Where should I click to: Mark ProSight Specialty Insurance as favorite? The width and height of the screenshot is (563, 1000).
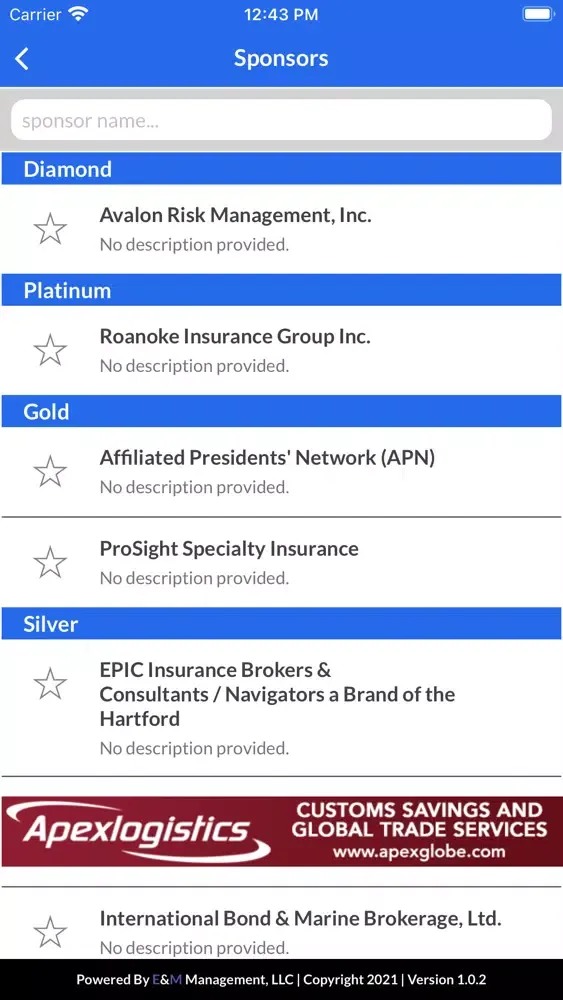point(50,562)
